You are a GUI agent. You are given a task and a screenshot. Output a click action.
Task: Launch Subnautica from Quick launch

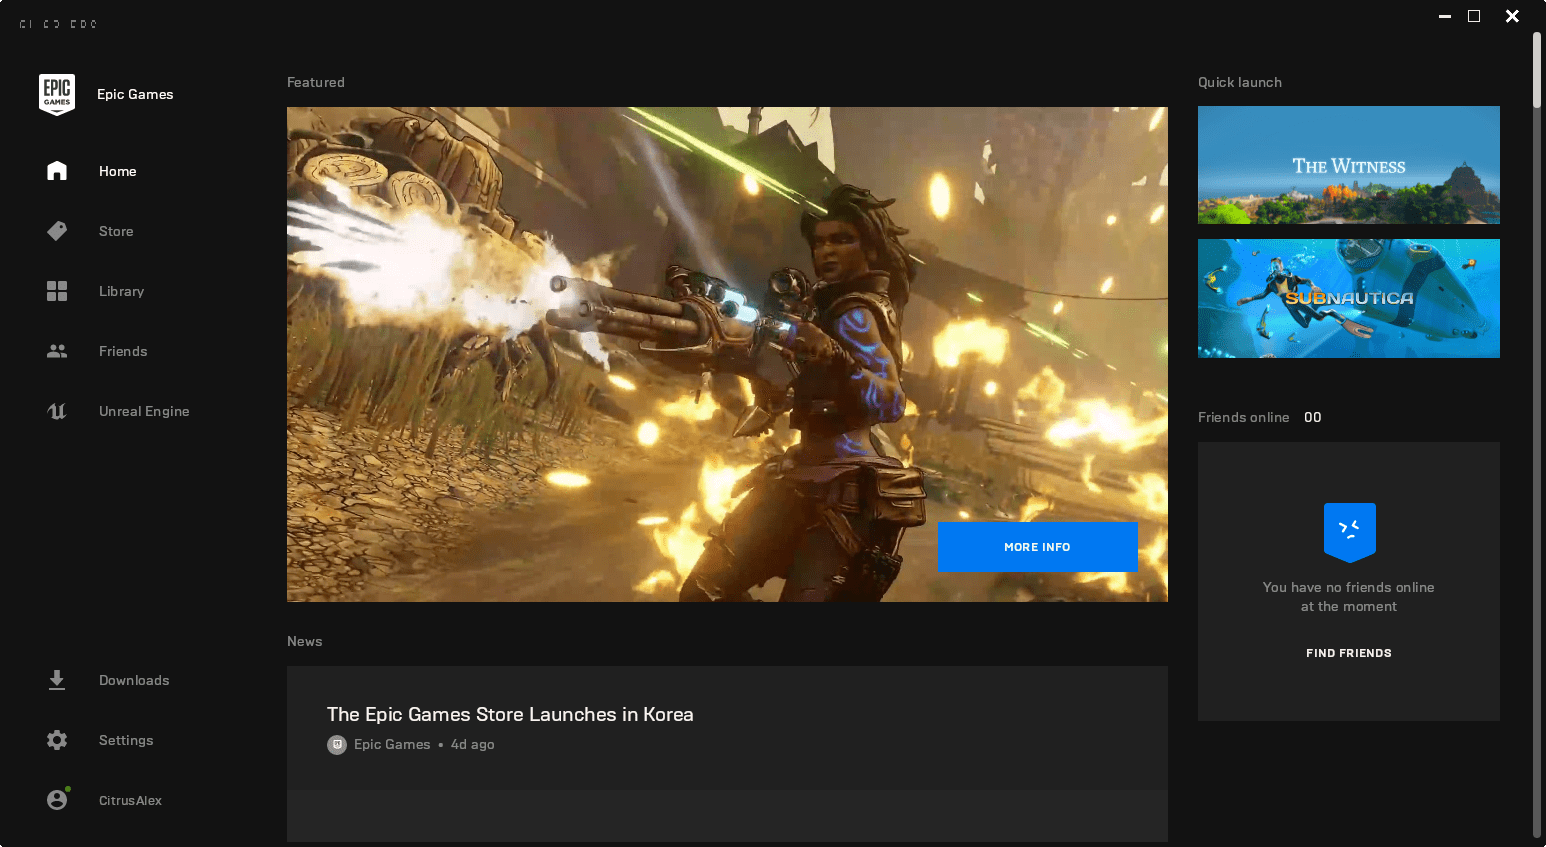pyautogui.click(x=1348, y=298)
